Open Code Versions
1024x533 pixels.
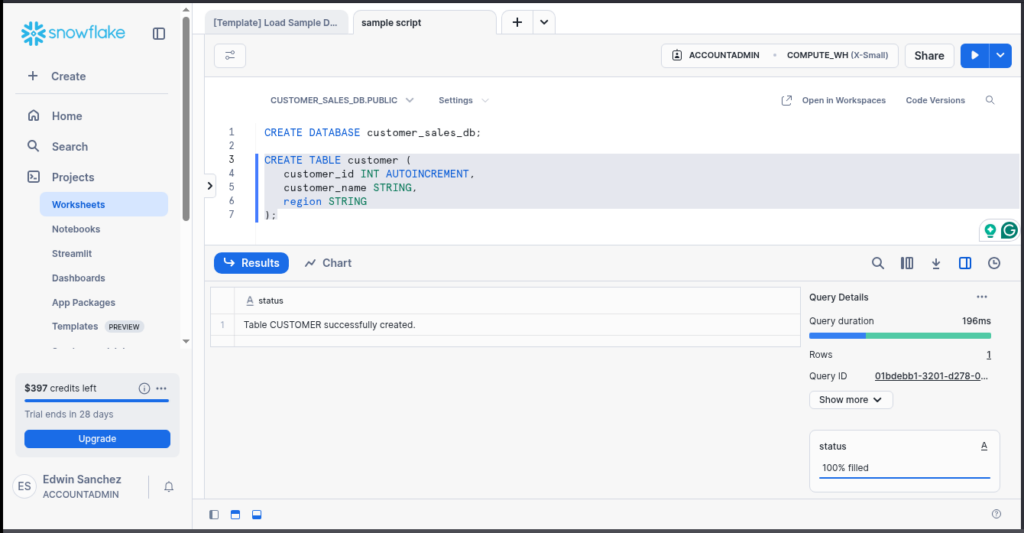tap(935, 100)
